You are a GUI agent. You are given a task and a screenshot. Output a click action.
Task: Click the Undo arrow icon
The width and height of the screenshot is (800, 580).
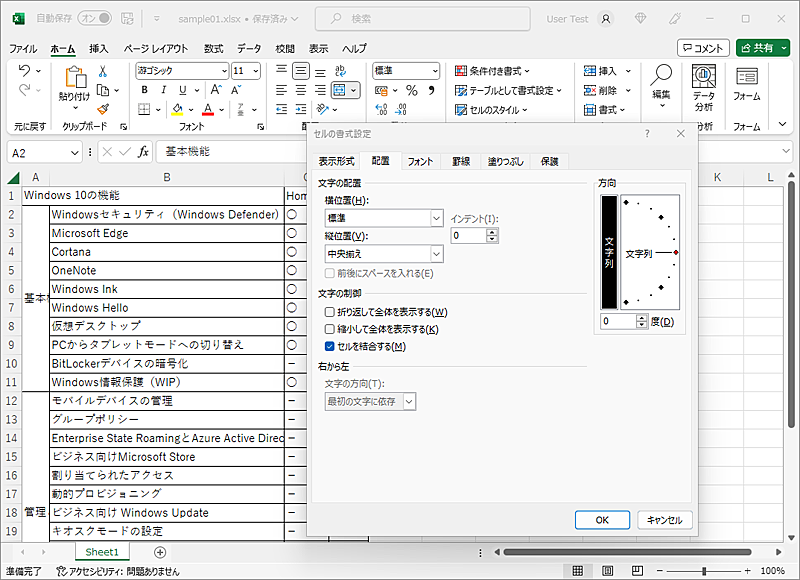[x=25, y=71]
